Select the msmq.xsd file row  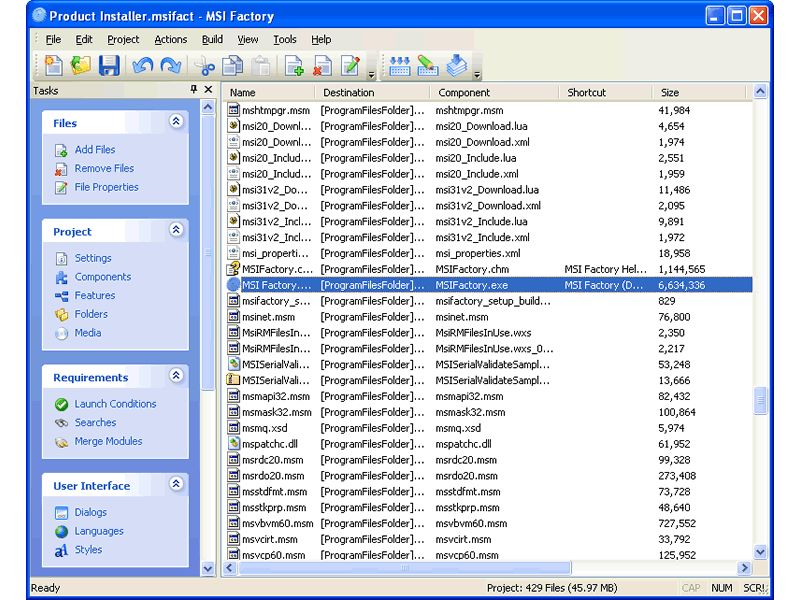[489, 428]
